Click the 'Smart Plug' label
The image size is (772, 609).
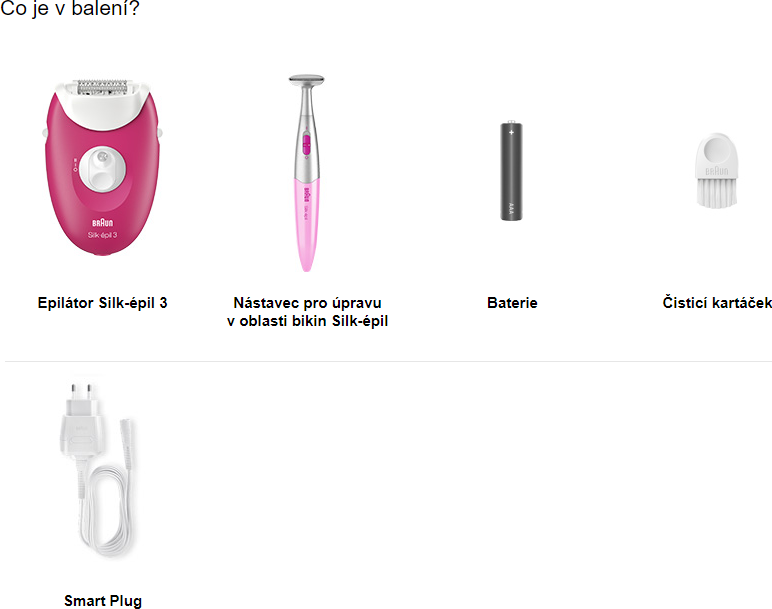coord(103,601)
